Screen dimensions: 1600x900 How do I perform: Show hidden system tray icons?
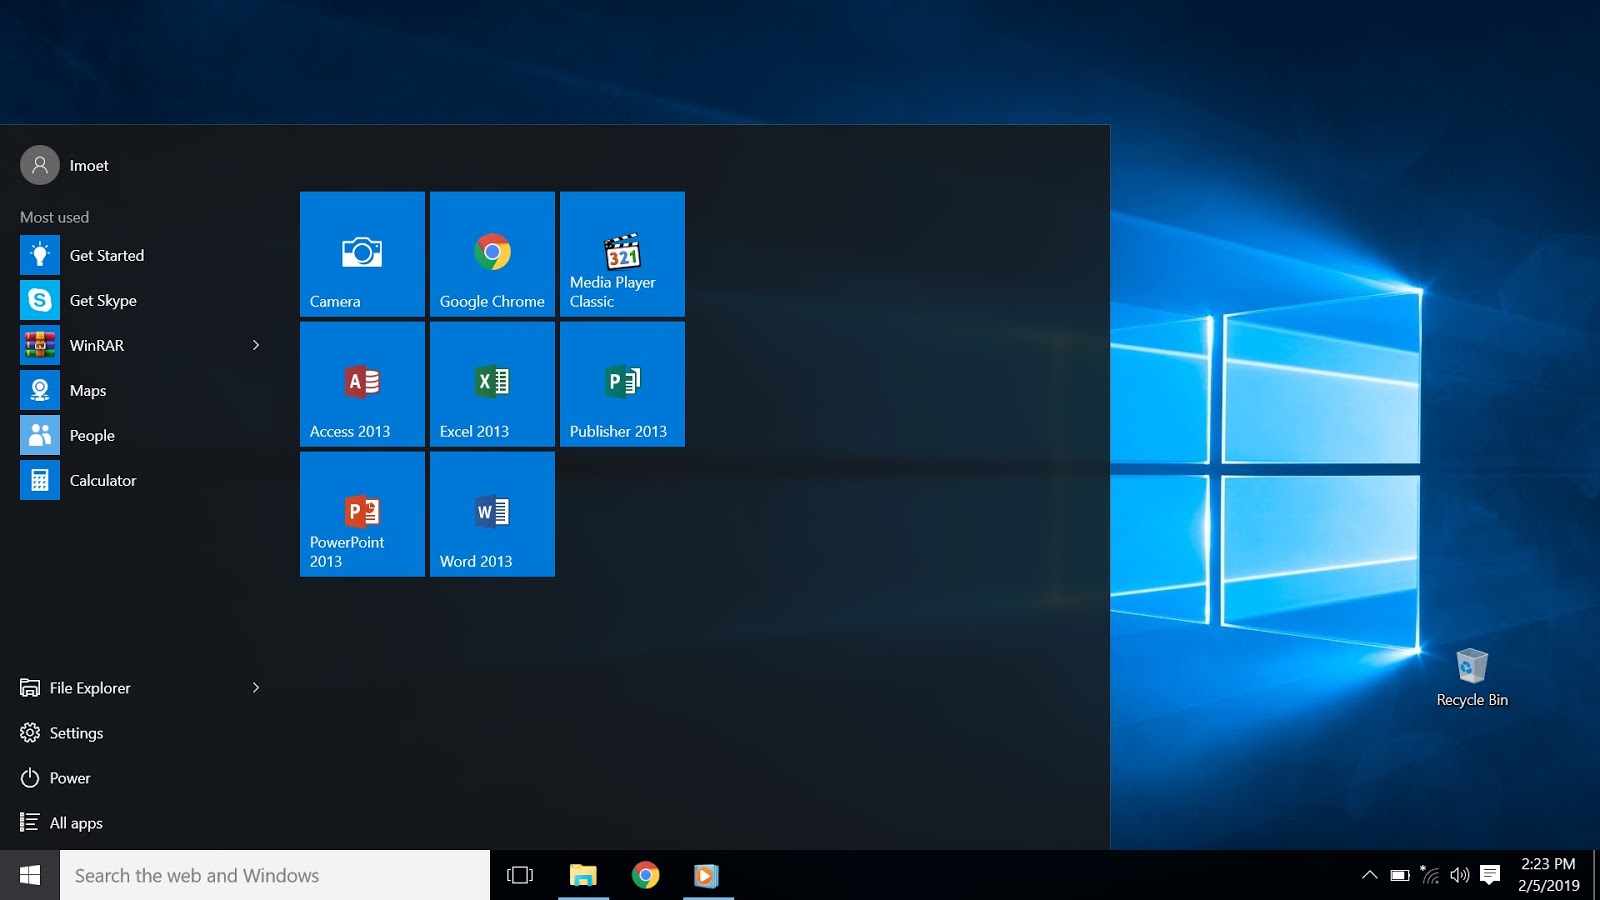[1370, 875]
